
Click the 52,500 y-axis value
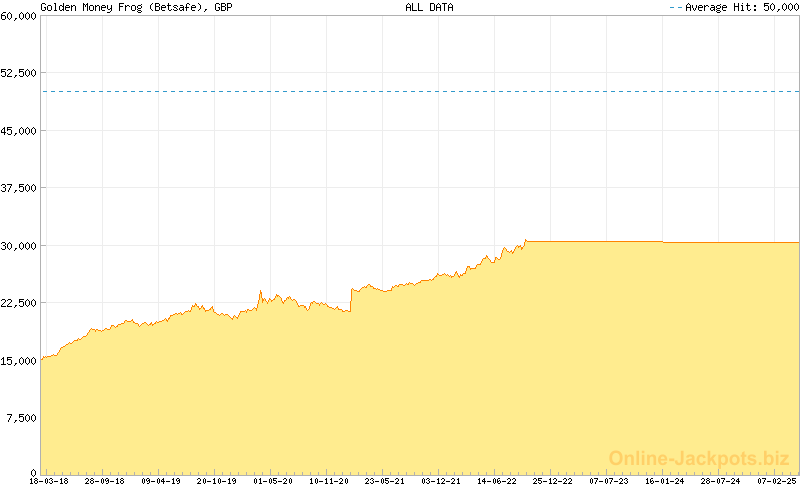19,73
